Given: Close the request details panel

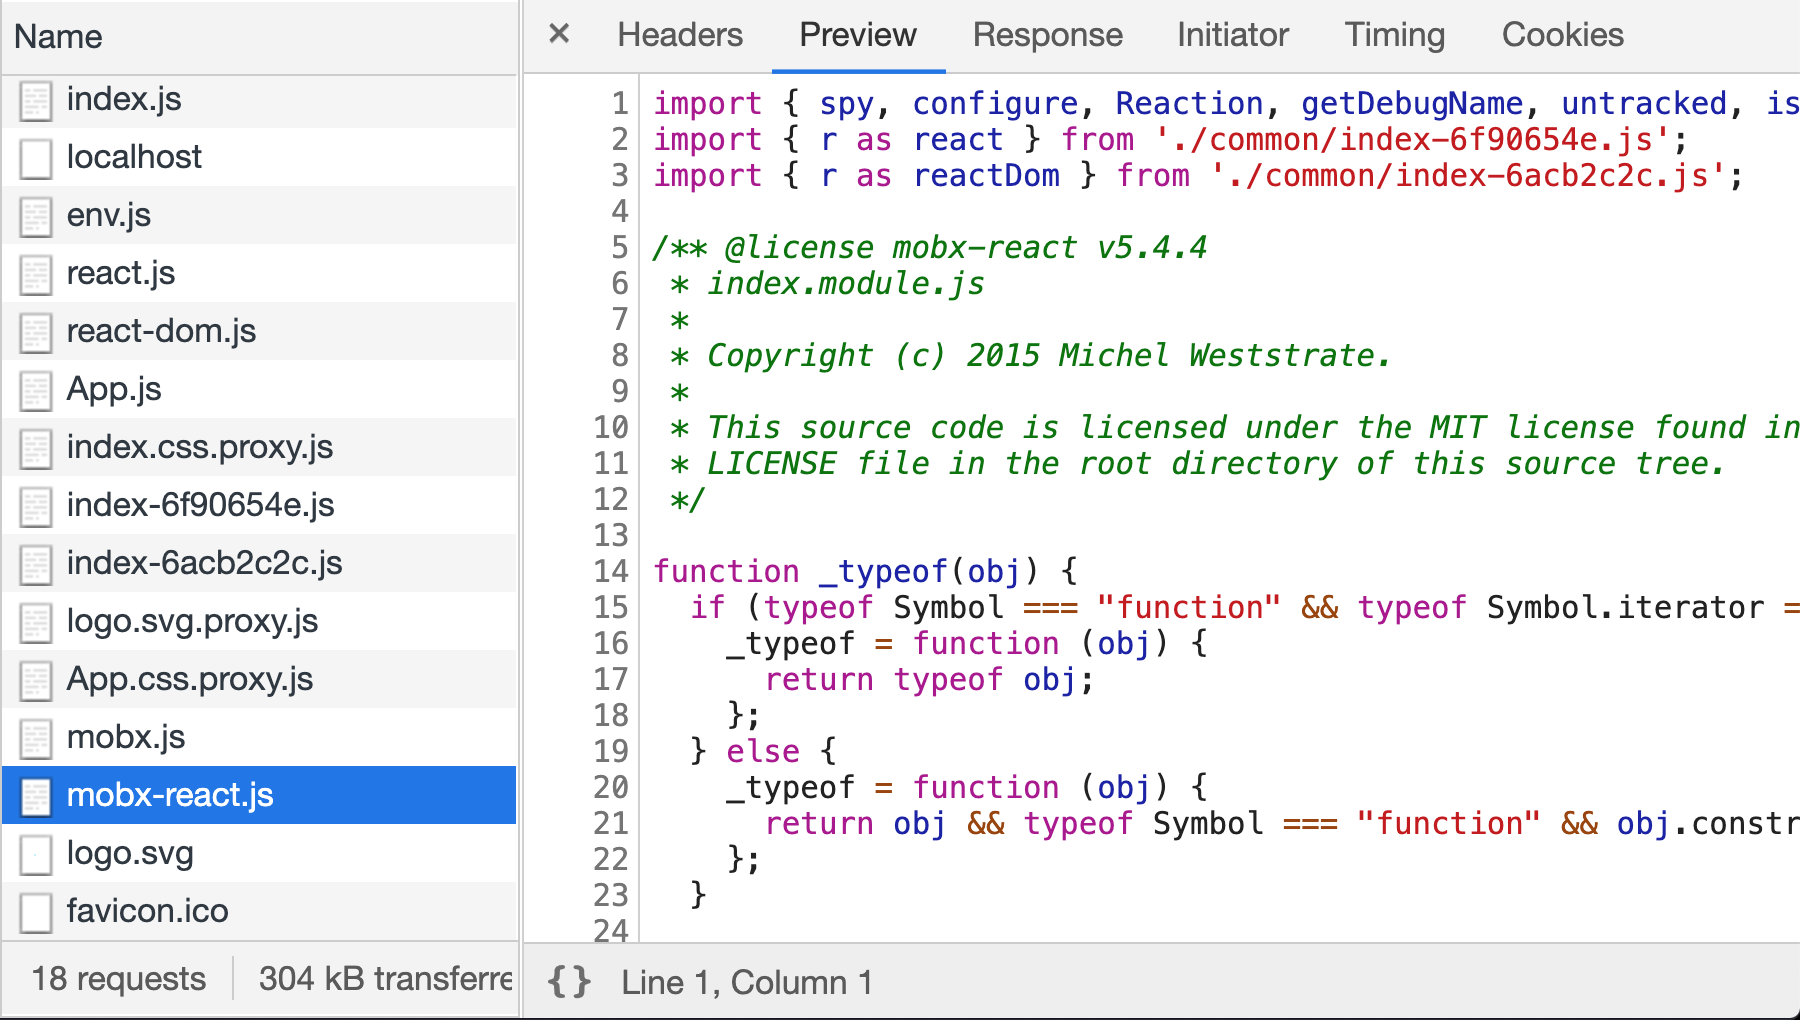Looking at the screenshot, I should point(559,34).
